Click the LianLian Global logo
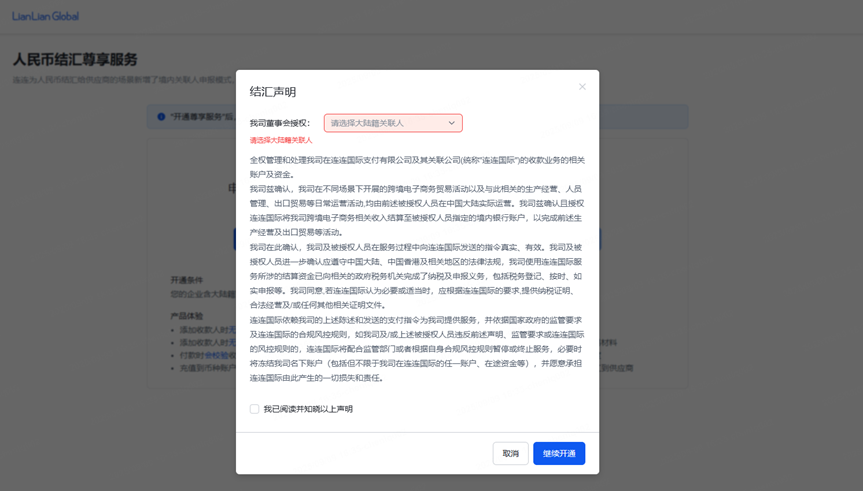 [46, 17]
